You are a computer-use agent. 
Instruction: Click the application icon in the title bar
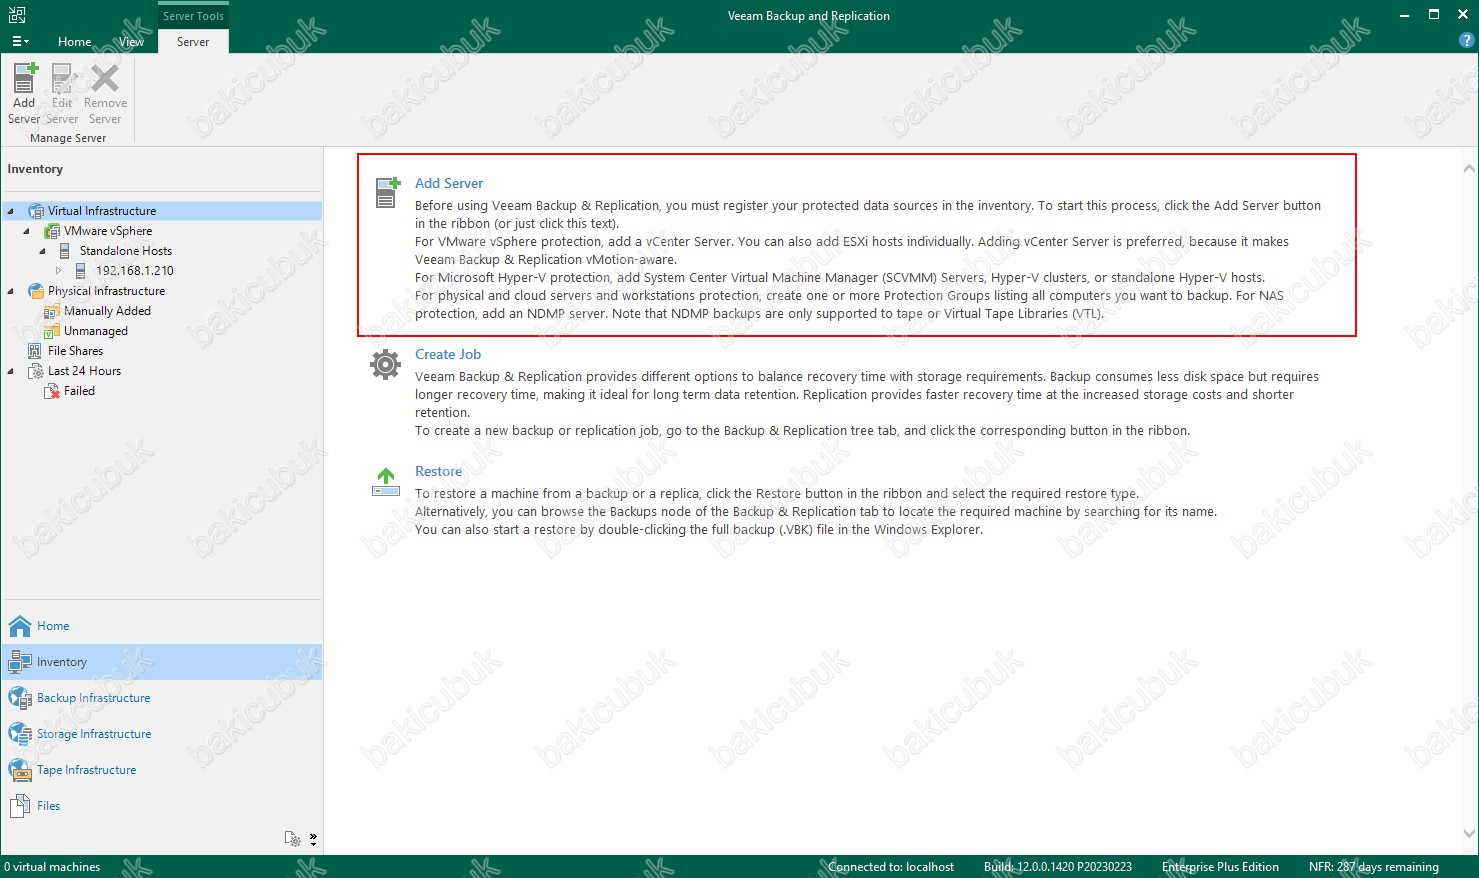(x=17, y=15)
